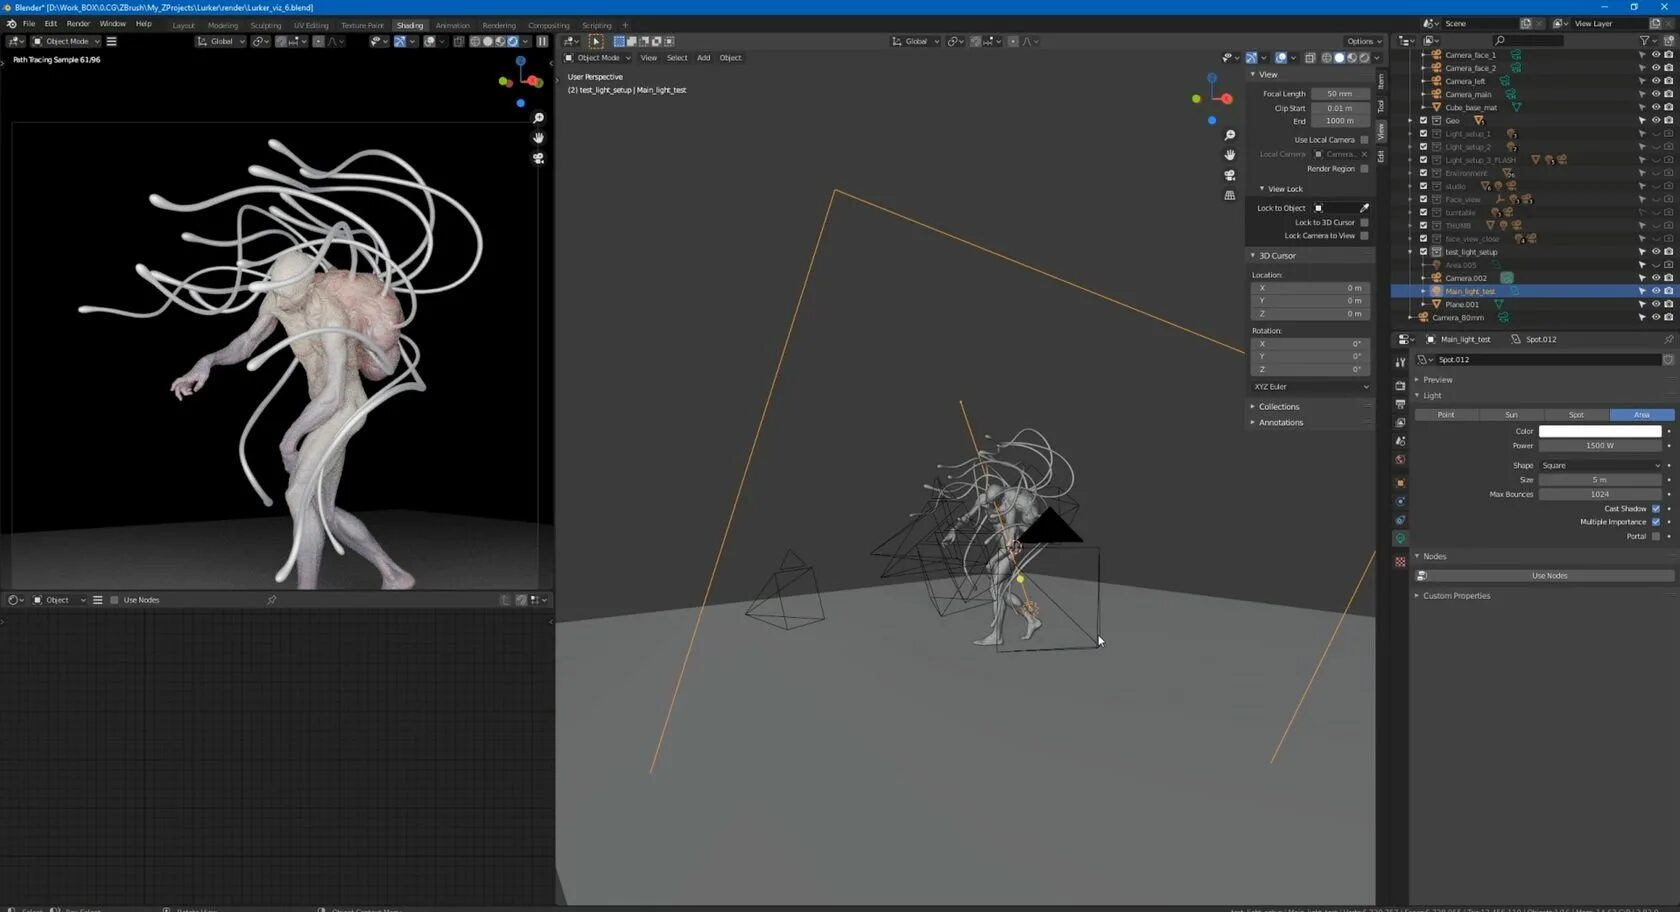This screenshot has height=912, width=1680.
Task: Click pin icon in node editor header
Action: point(272,600)
